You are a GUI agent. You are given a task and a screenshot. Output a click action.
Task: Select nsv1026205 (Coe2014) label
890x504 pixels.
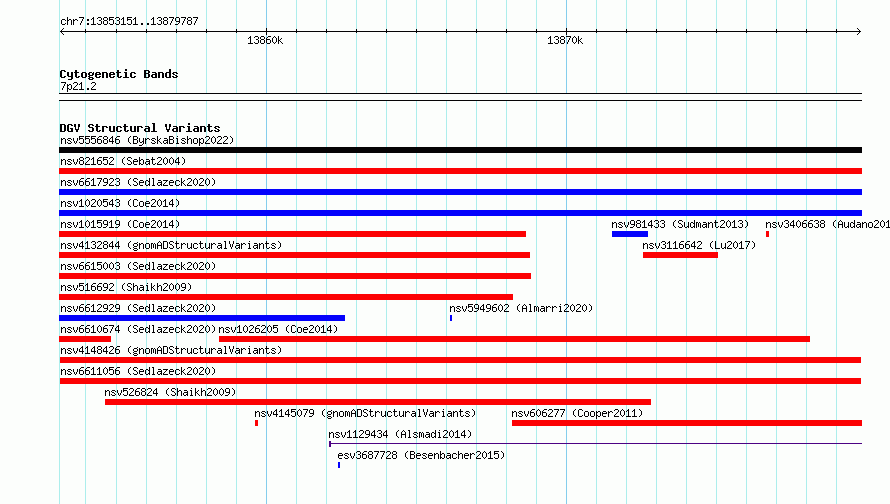pyautogui.click(x=278, y=329)
